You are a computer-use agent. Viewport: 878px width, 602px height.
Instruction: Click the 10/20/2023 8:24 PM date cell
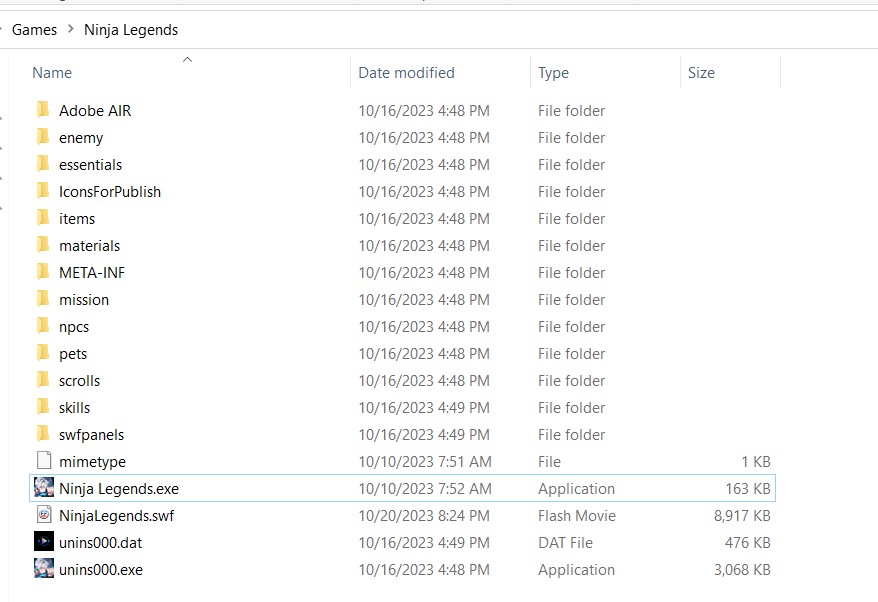tap(424, 516)
